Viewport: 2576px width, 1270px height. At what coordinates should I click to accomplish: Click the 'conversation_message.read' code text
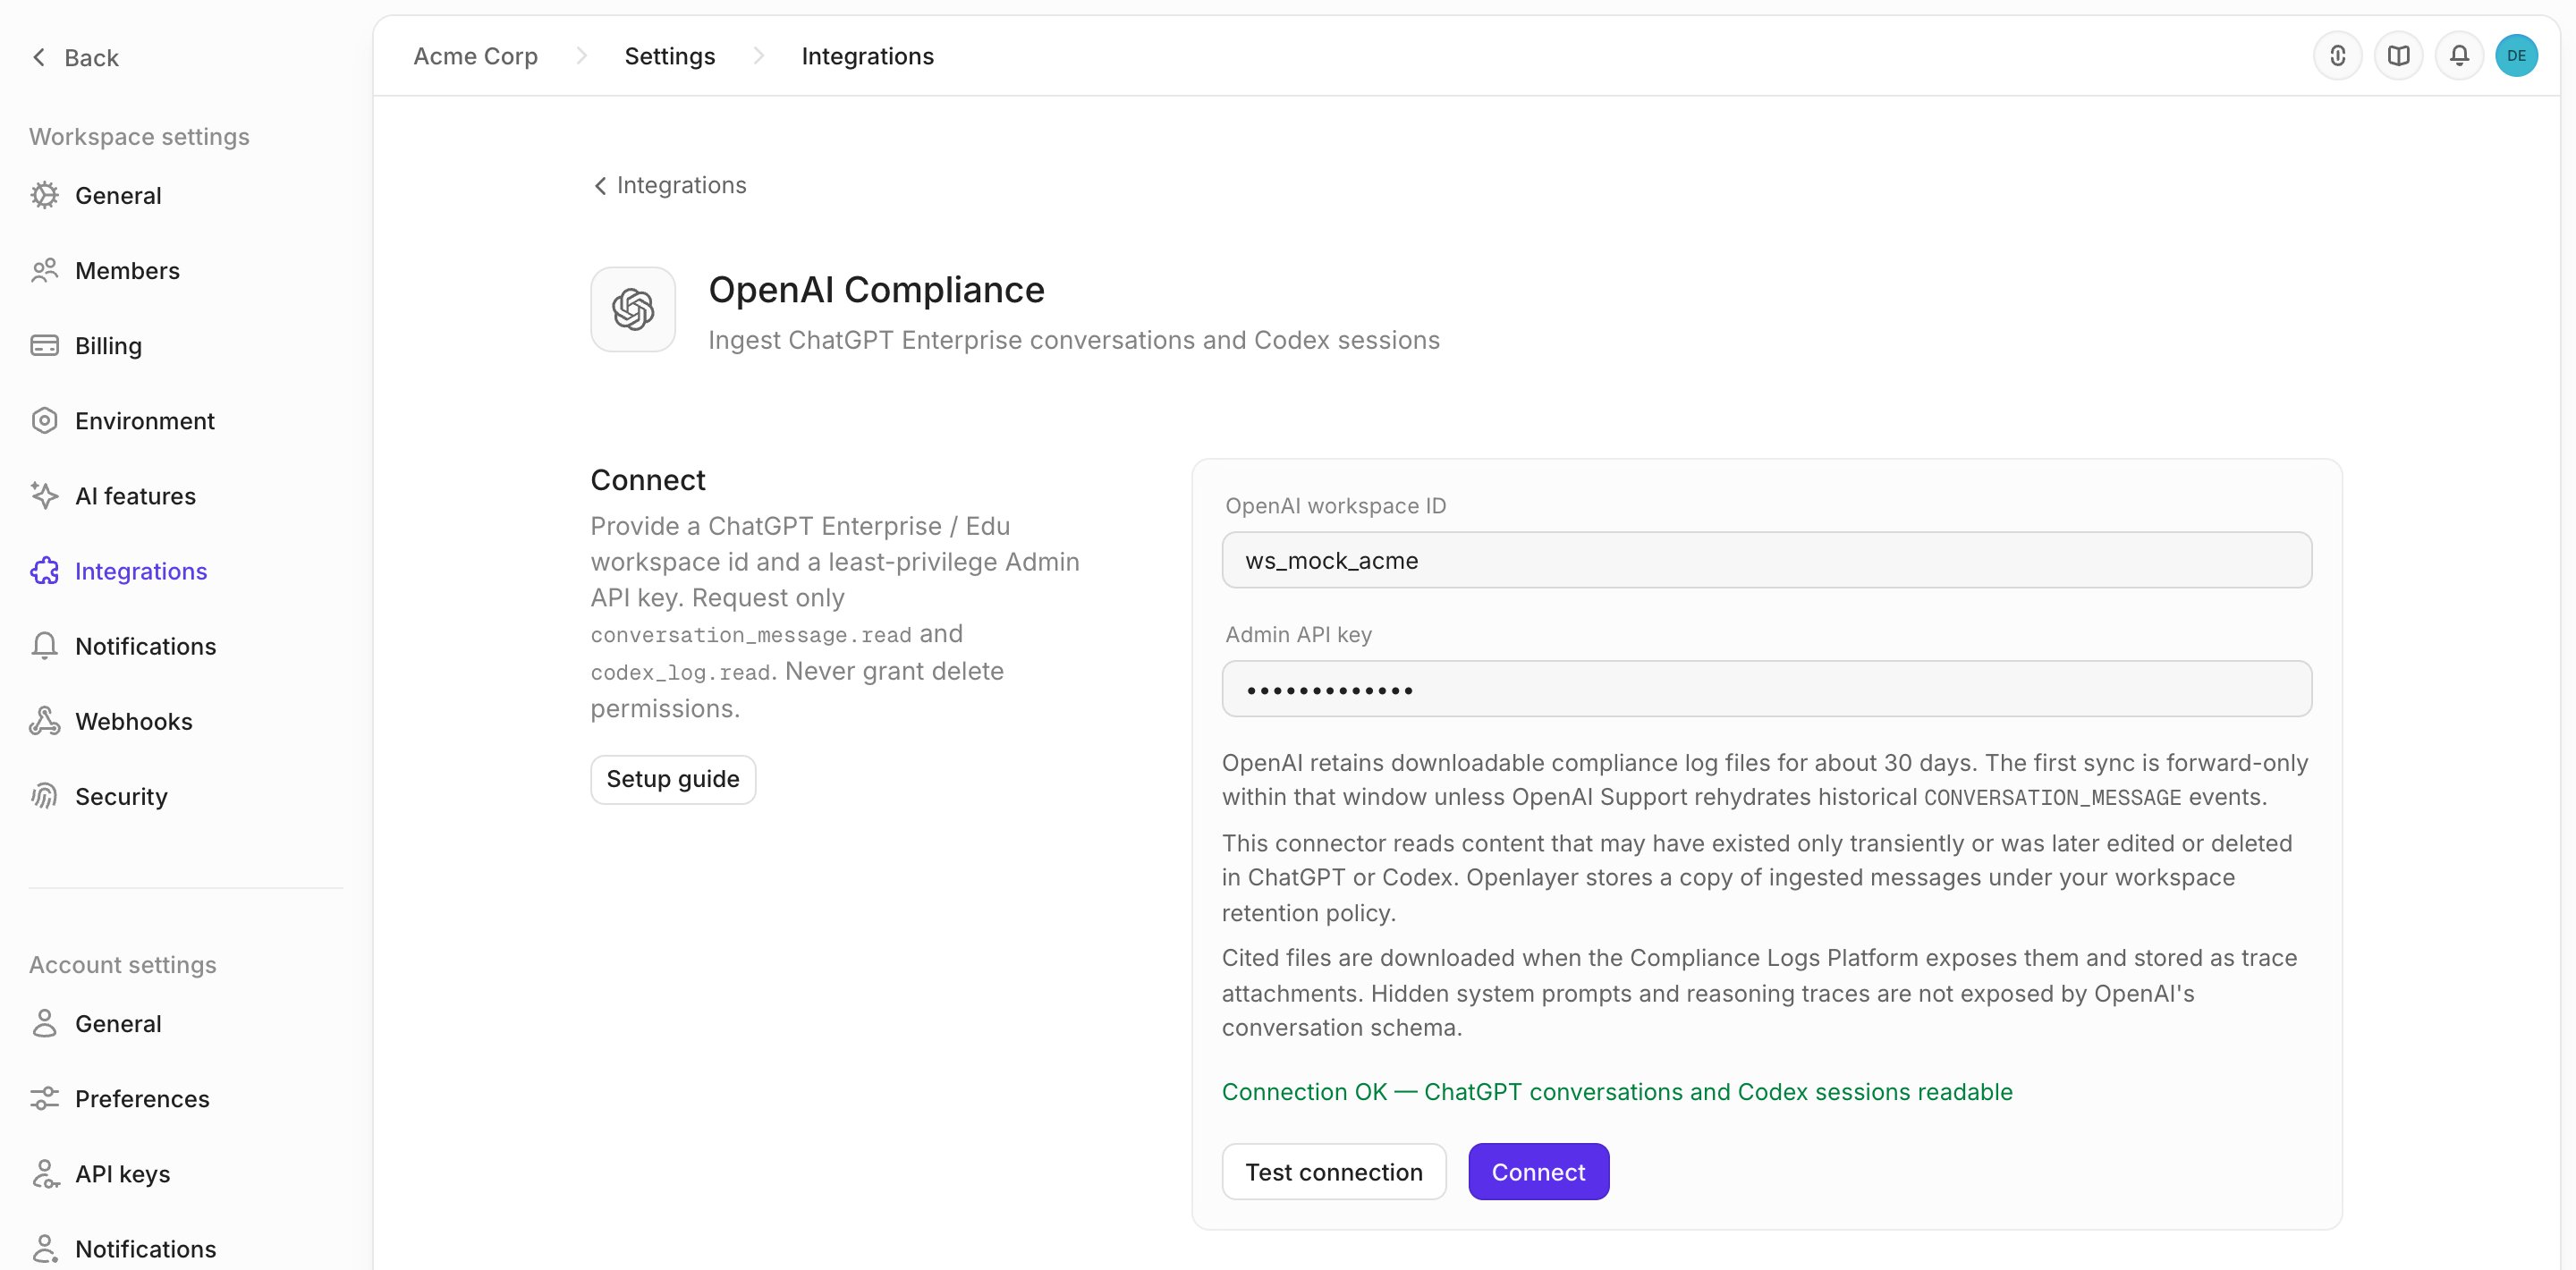pos(751,635)
